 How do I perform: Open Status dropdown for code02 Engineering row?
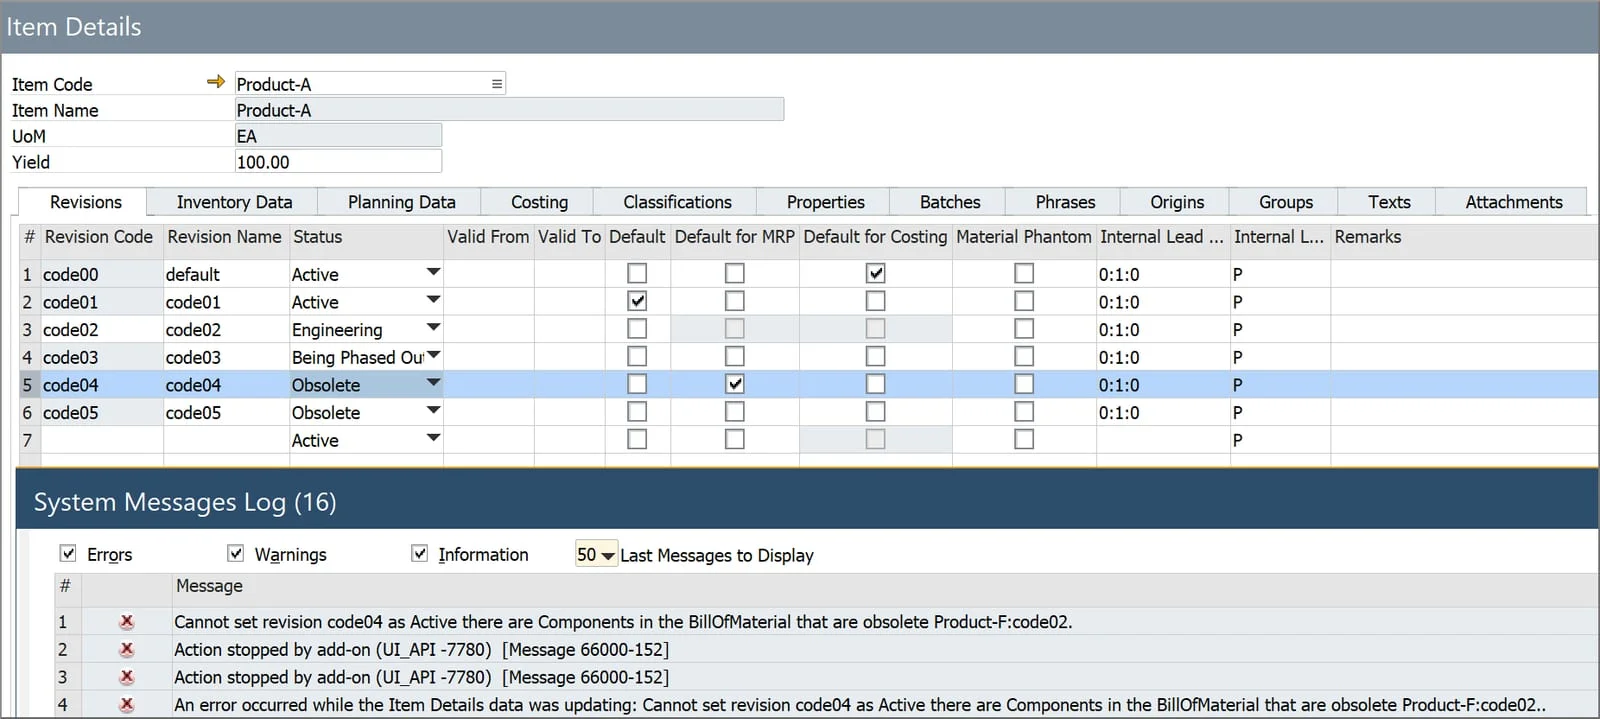click(433, 328)
